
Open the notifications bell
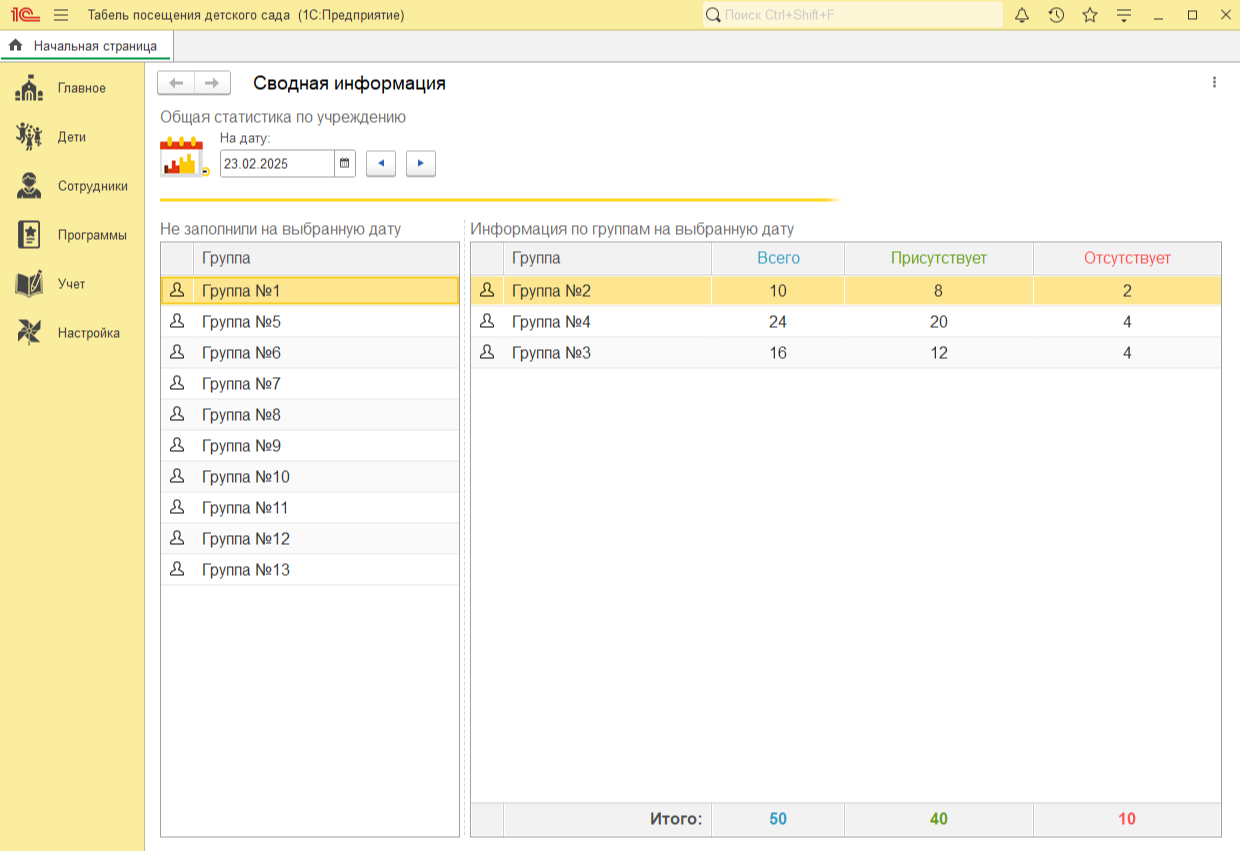[x=1022, y=15]
